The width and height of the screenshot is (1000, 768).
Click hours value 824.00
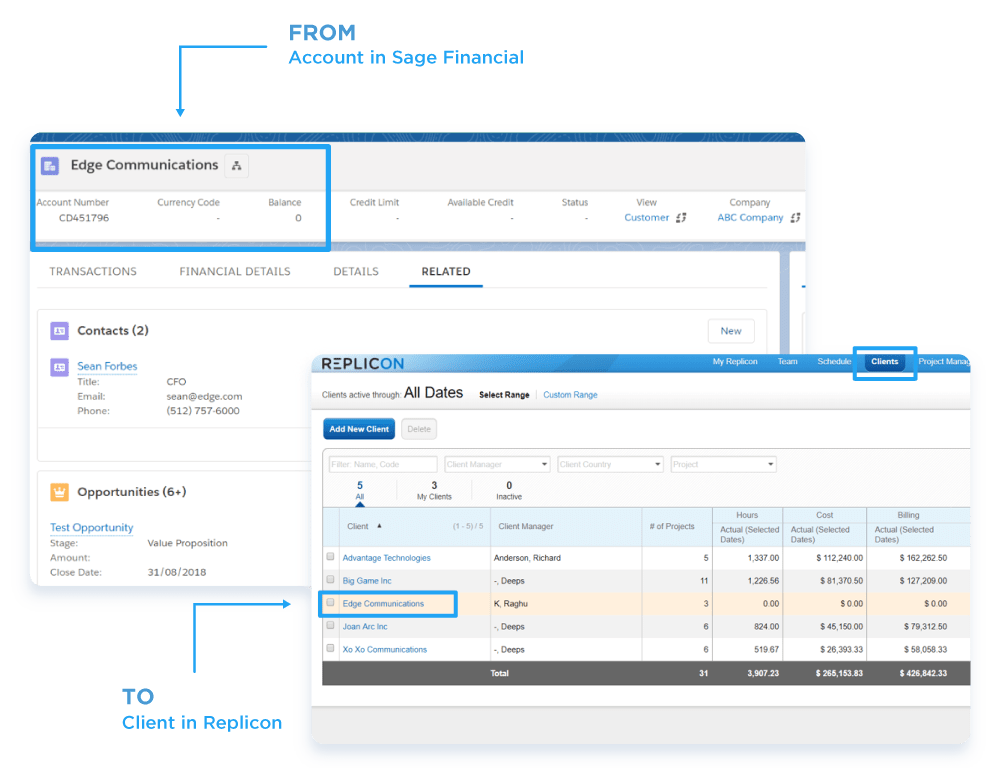pyautogui.click(x=766, y=626)
